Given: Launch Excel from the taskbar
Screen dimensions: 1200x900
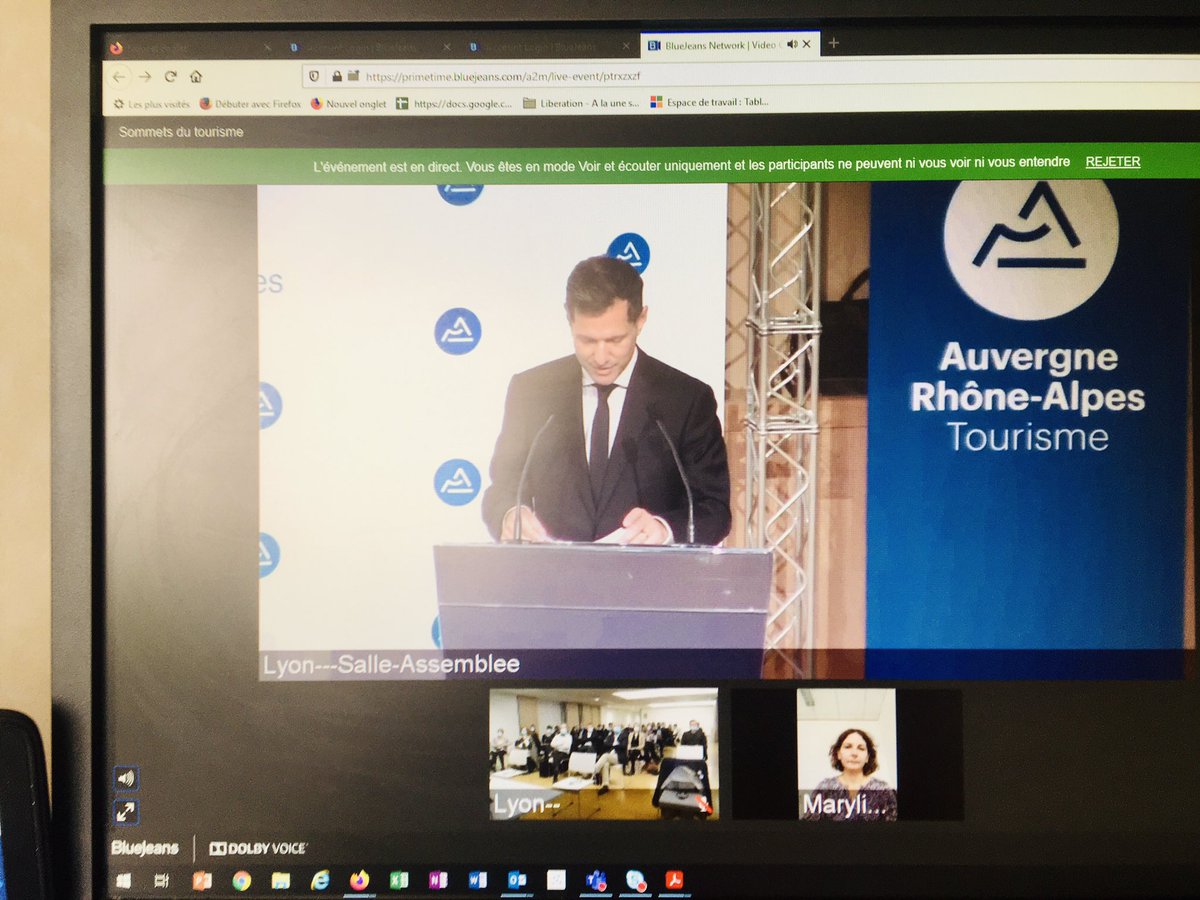Looking at the screenshot, I should point(398,880).
